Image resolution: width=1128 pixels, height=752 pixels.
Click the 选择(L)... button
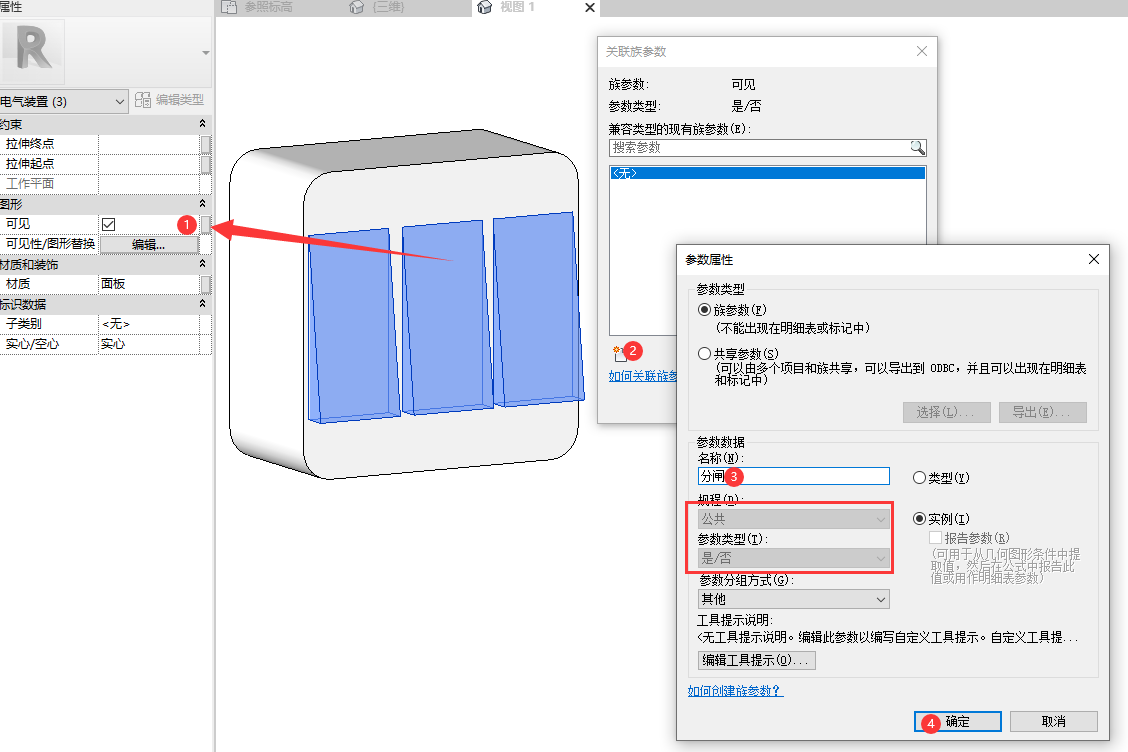point(947,412)
